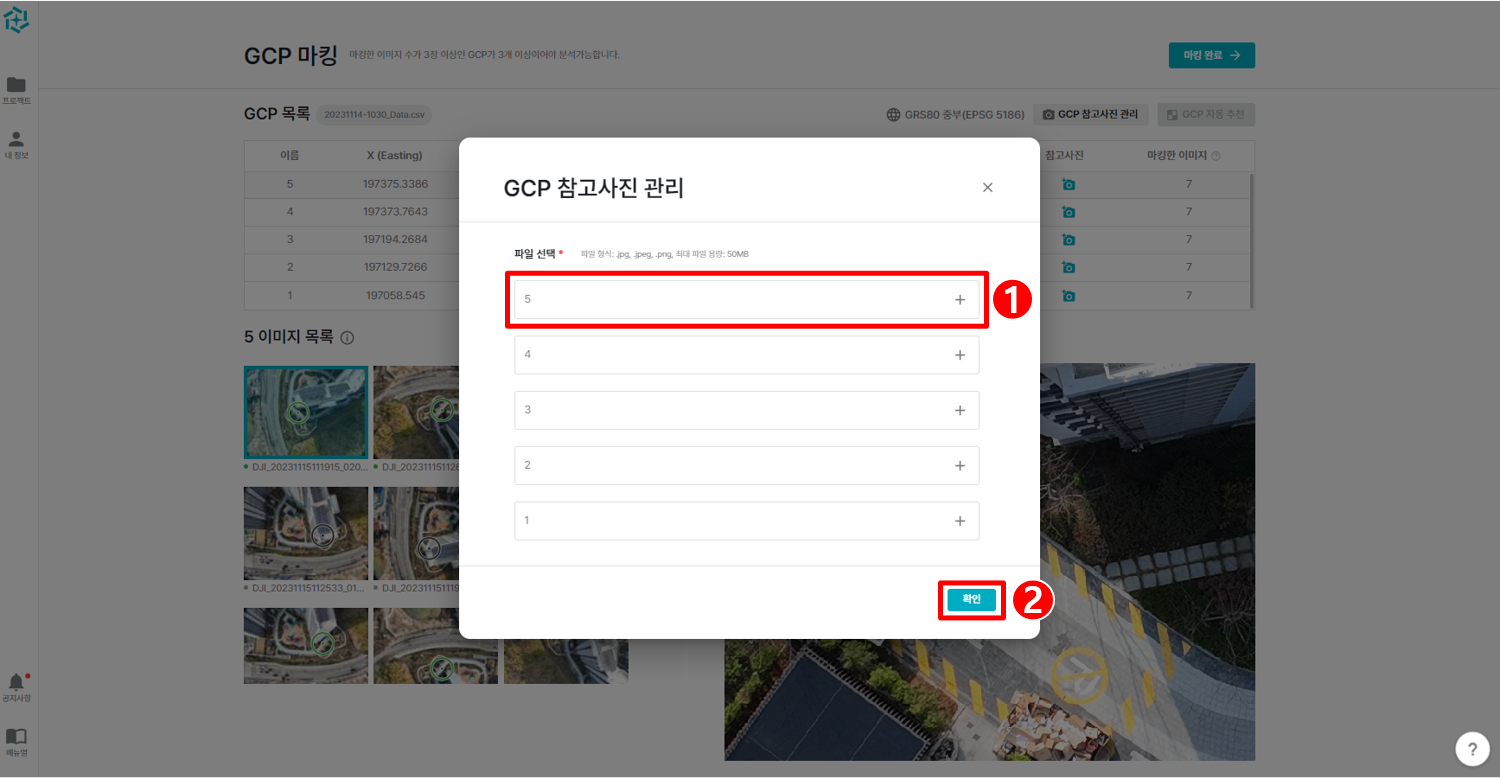Viewport: 1500px width, 778px height.
Task: Click the 마킹 완료 button
Action: click(1211, 55)
